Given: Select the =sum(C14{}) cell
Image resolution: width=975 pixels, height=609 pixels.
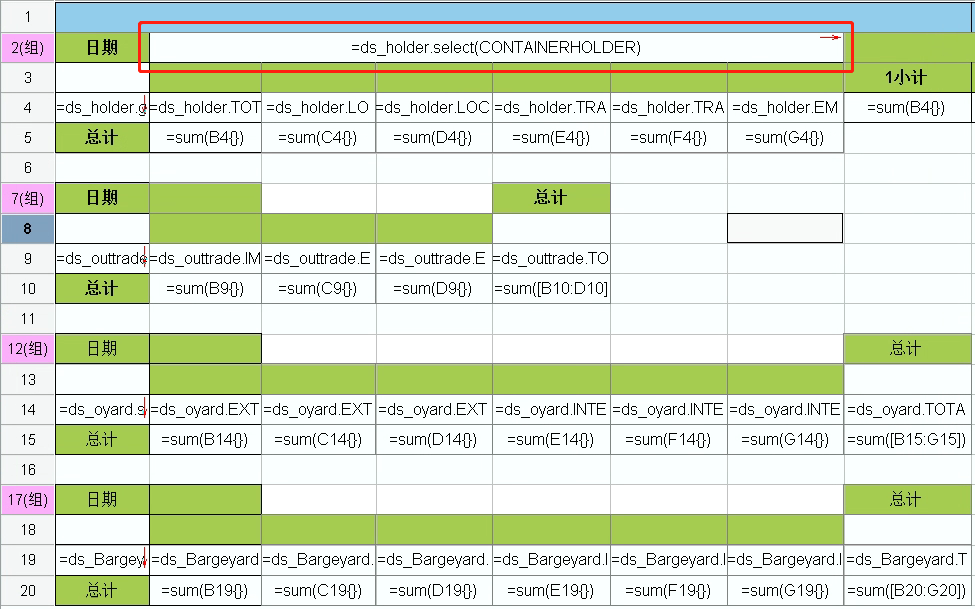Looking at the screenshot, I should point(318,440).
